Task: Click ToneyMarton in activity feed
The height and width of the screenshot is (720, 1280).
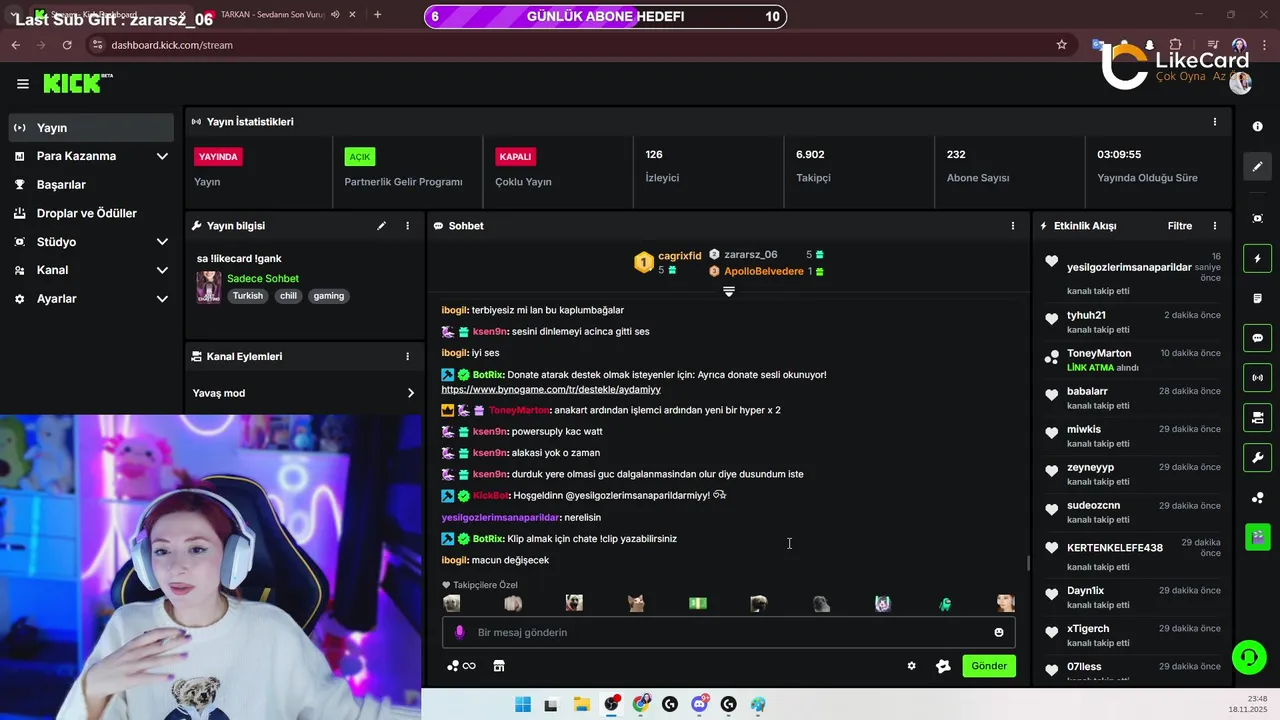Action: pyautogui.click(x=1099, y=353)
